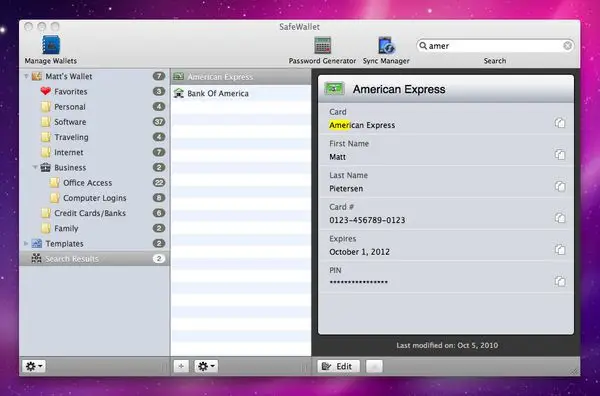The width and height of the screenshot is (600, 396).
Task: Open the card list gear menu
Action: 206,366
